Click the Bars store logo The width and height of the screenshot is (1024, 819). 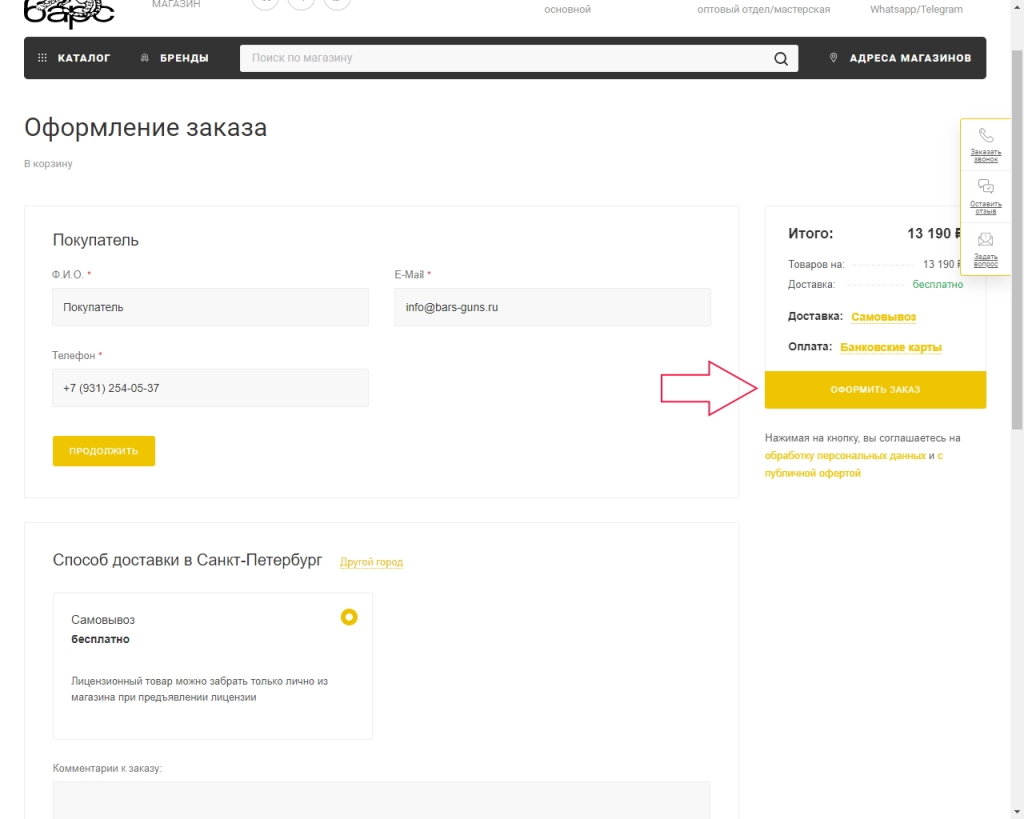69,12
